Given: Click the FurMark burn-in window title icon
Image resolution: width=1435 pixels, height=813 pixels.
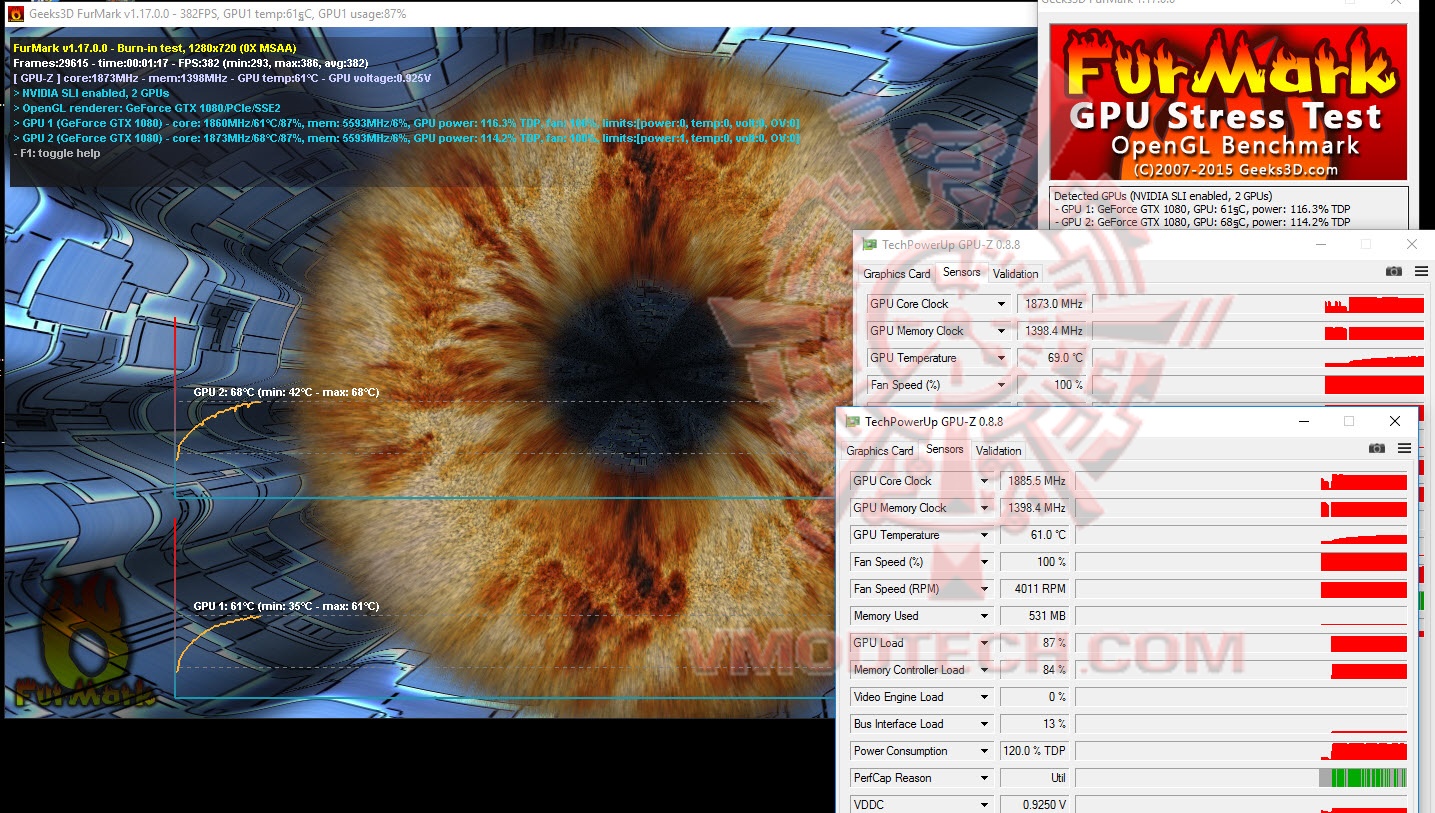Looking at the screenshot, I should [x=15, y=14].
